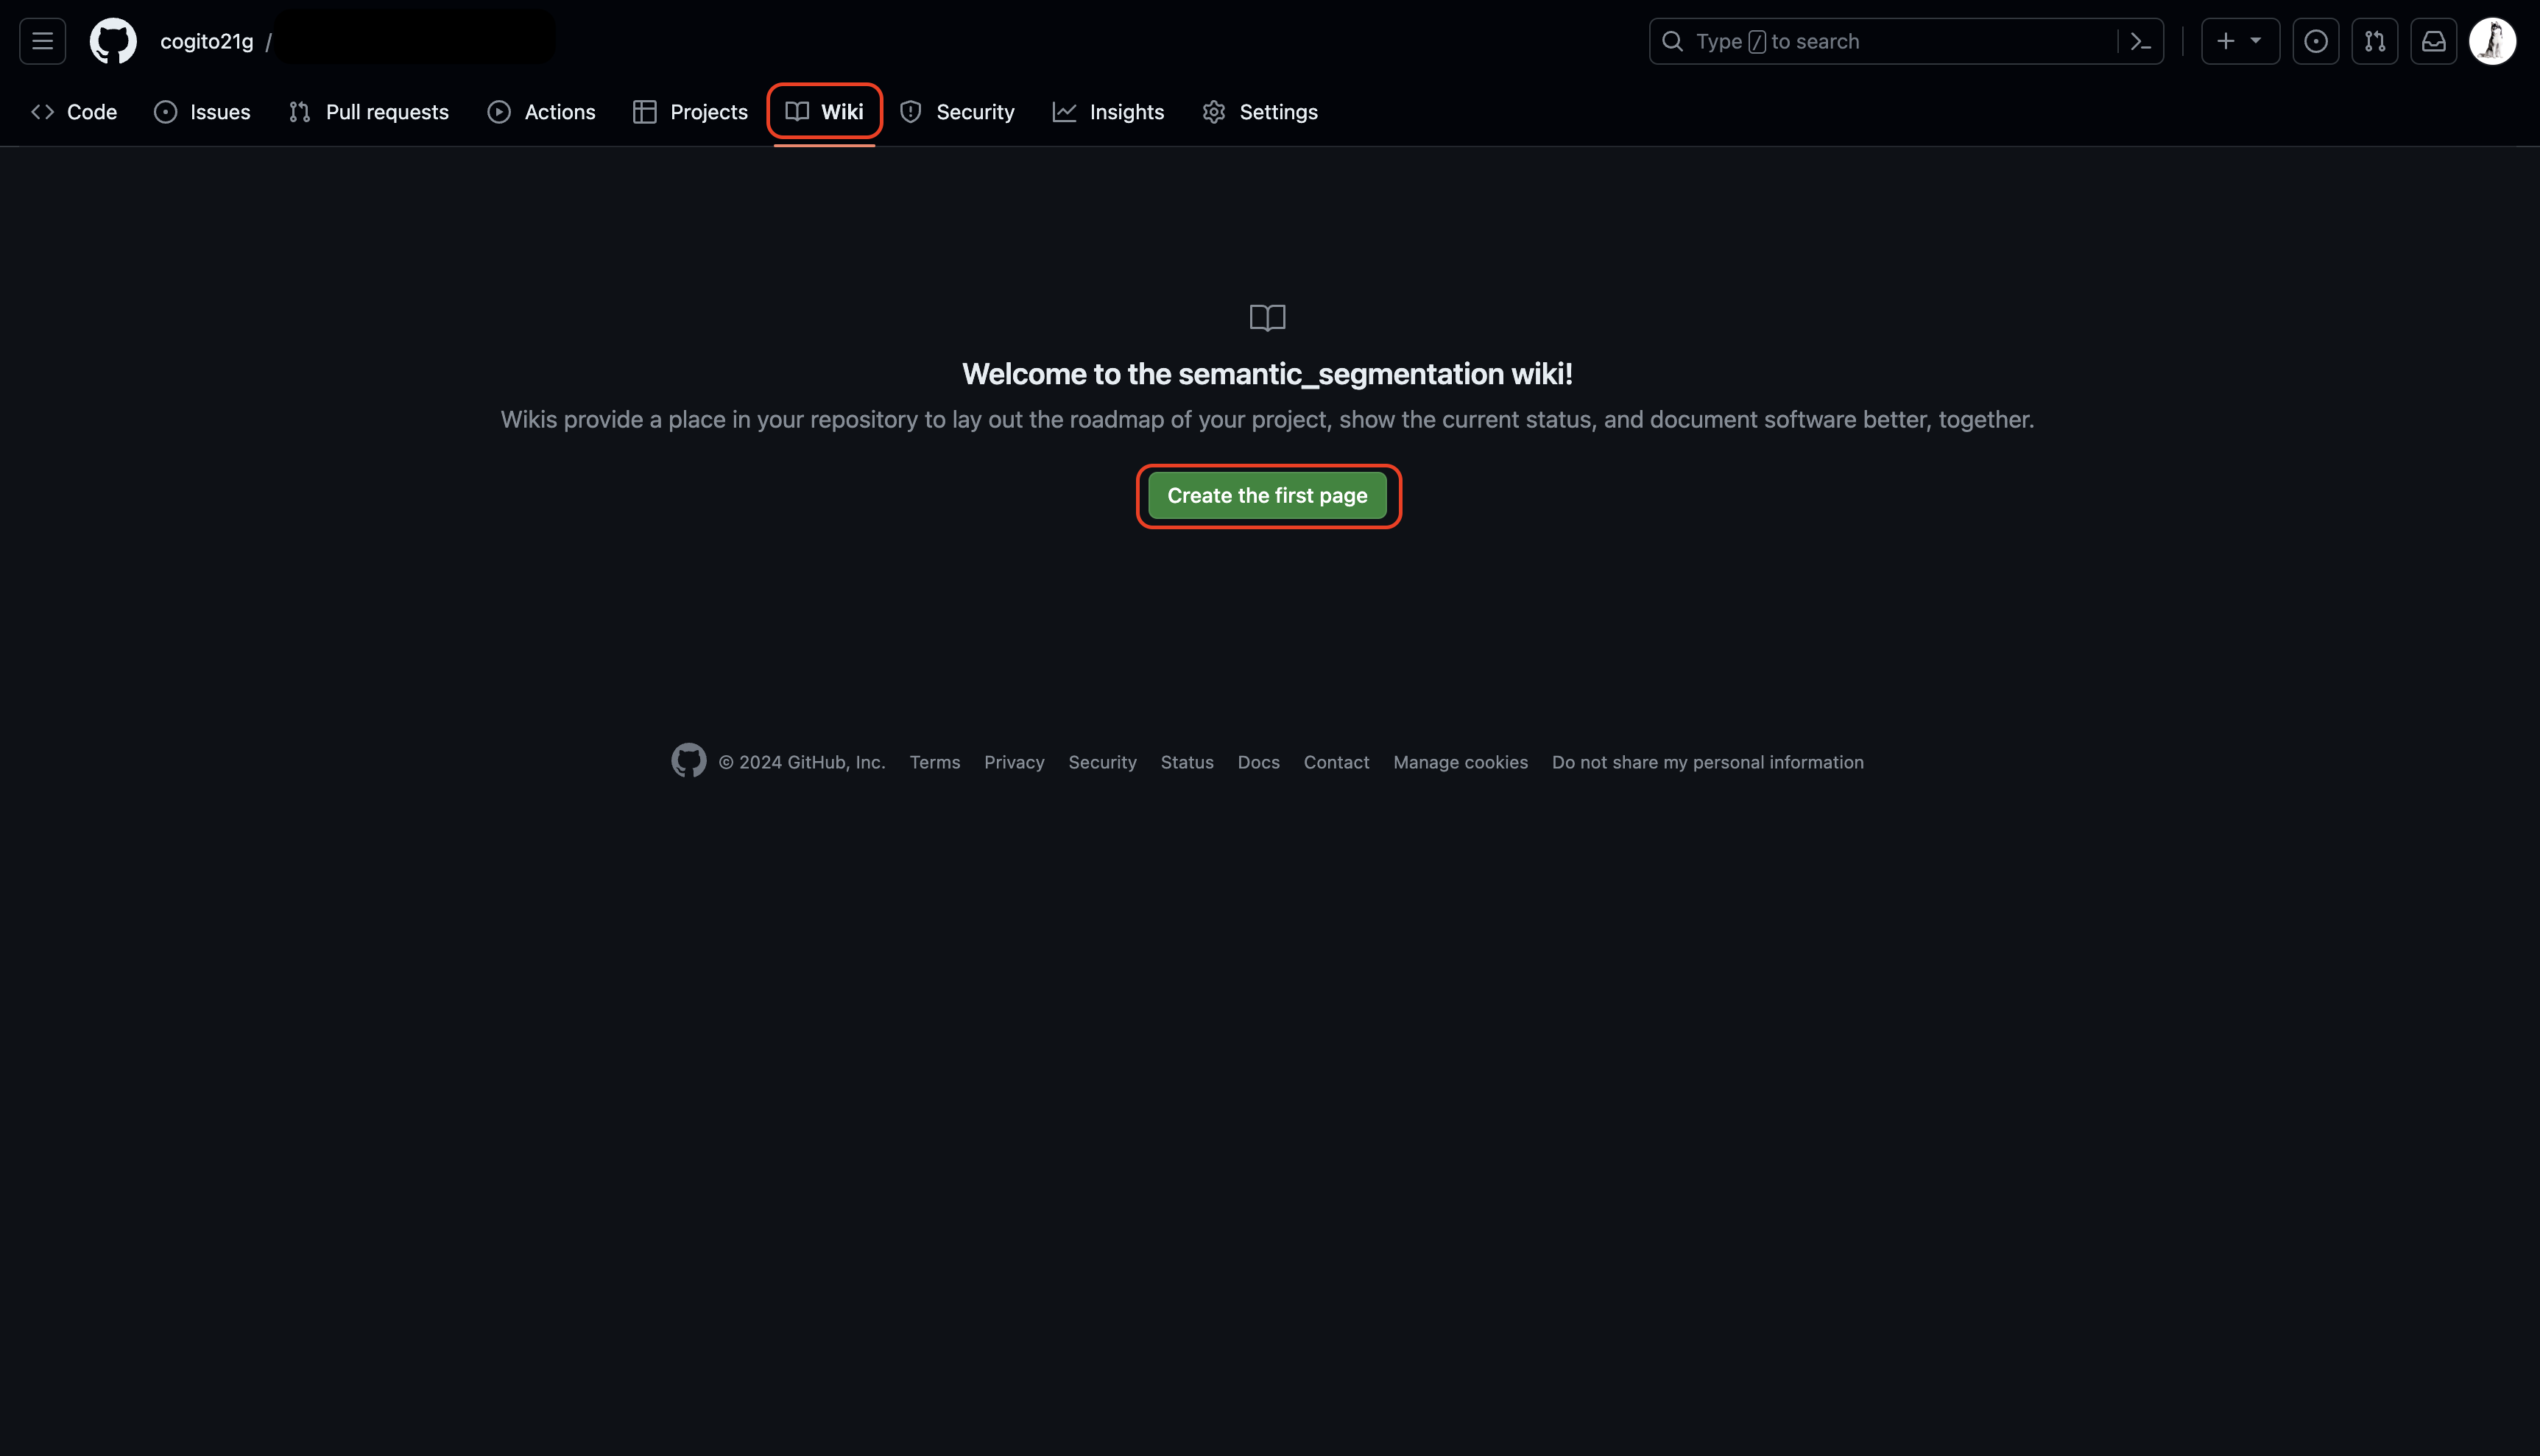The height and width of the screenshot is (1456, 2540).
Task: Open pull requests icon in header
Action: pyautogui.click(x=2374, y=41)
